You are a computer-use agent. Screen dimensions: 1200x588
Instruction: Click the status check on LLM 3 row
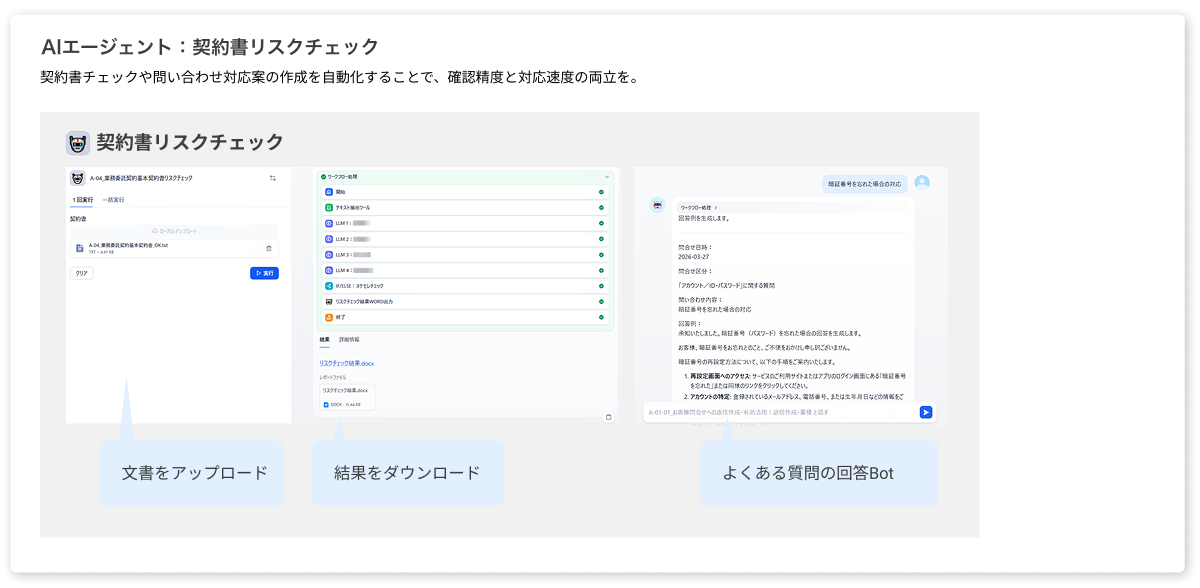pyautogui.click(x=601, y=255)
